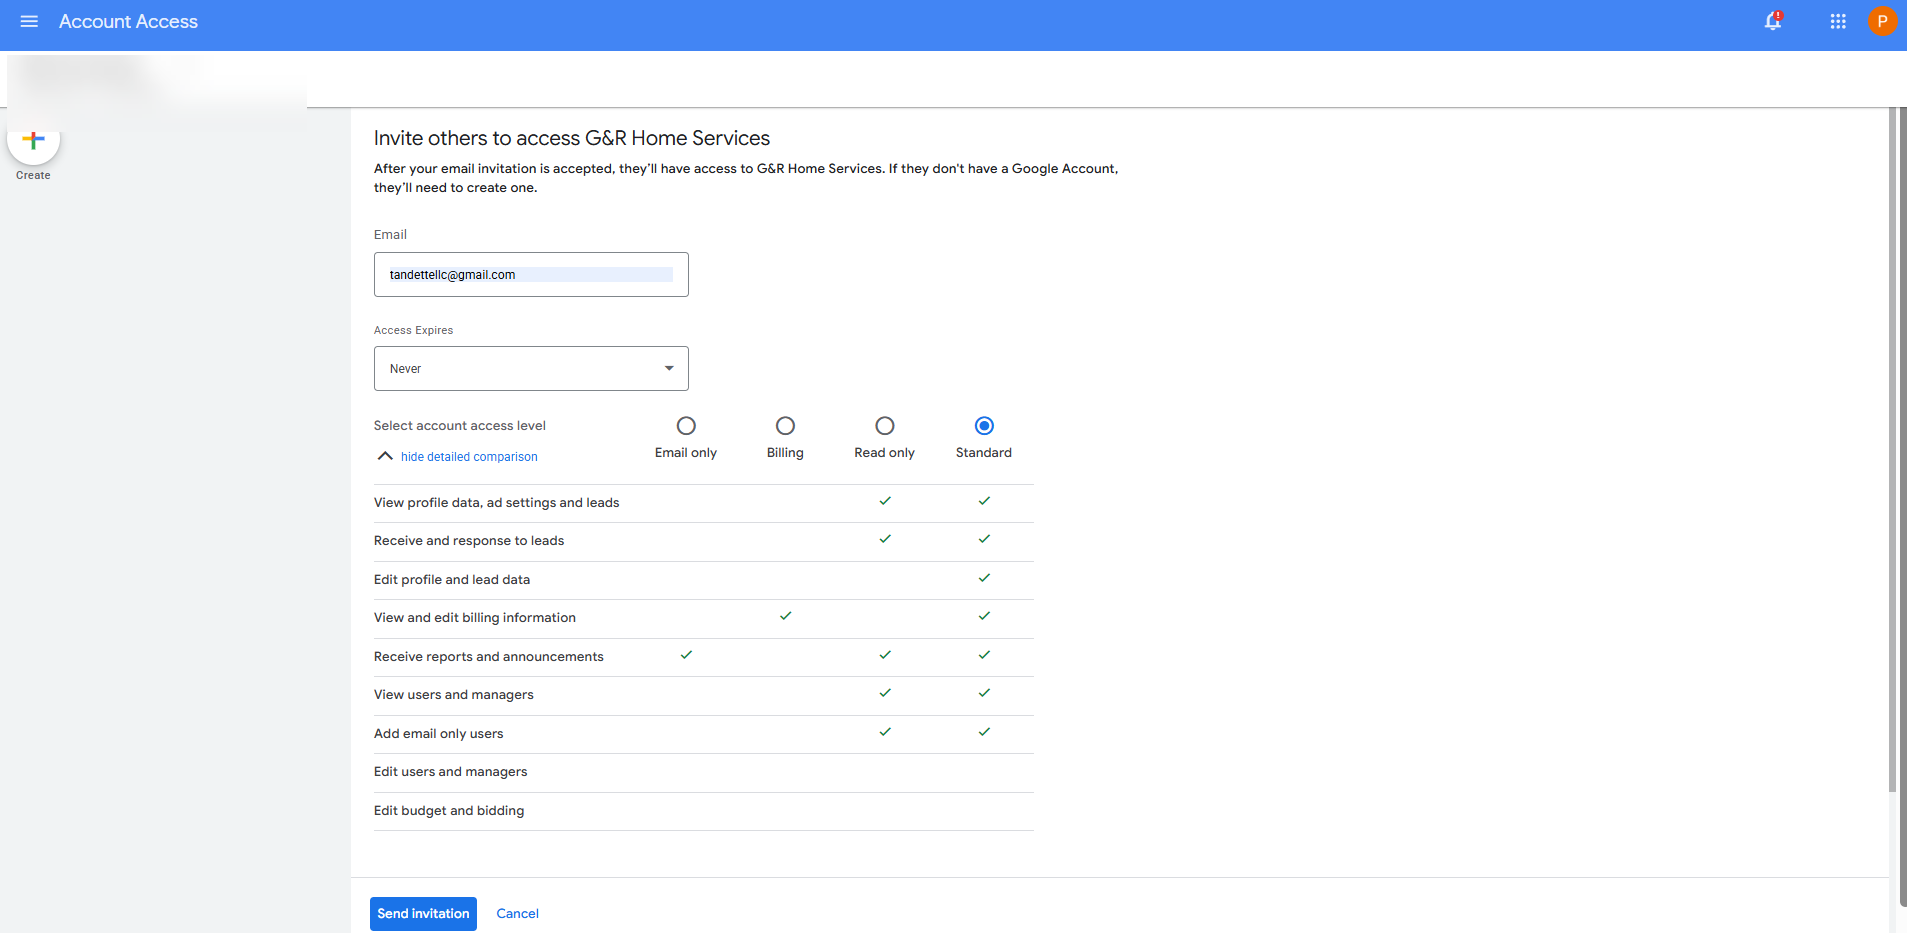Open the notifications bell
1907x933 pixels.
tap(1772, 21)
